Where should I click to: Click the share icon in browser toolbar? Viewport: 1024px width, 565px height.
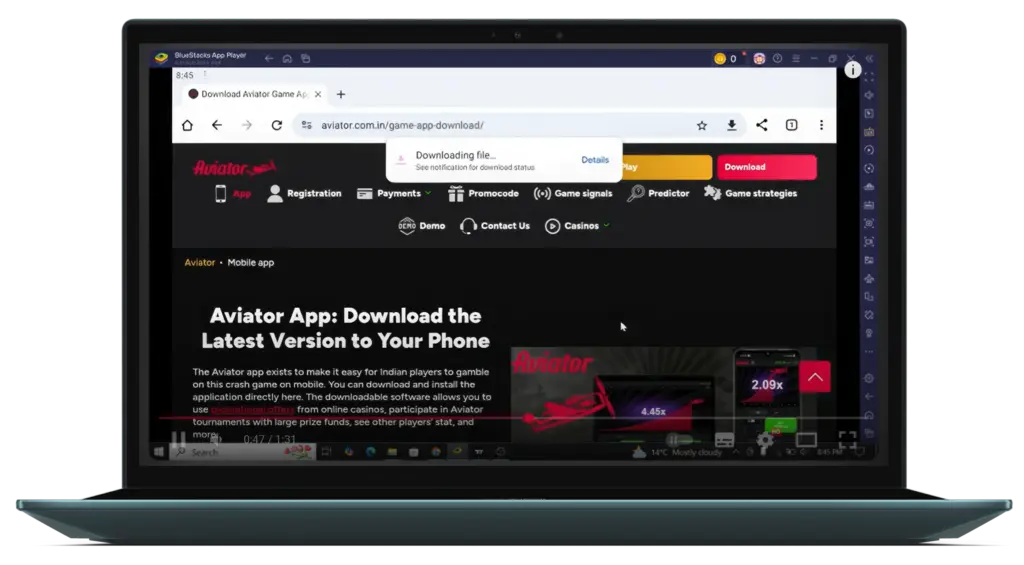click(762, 125)
